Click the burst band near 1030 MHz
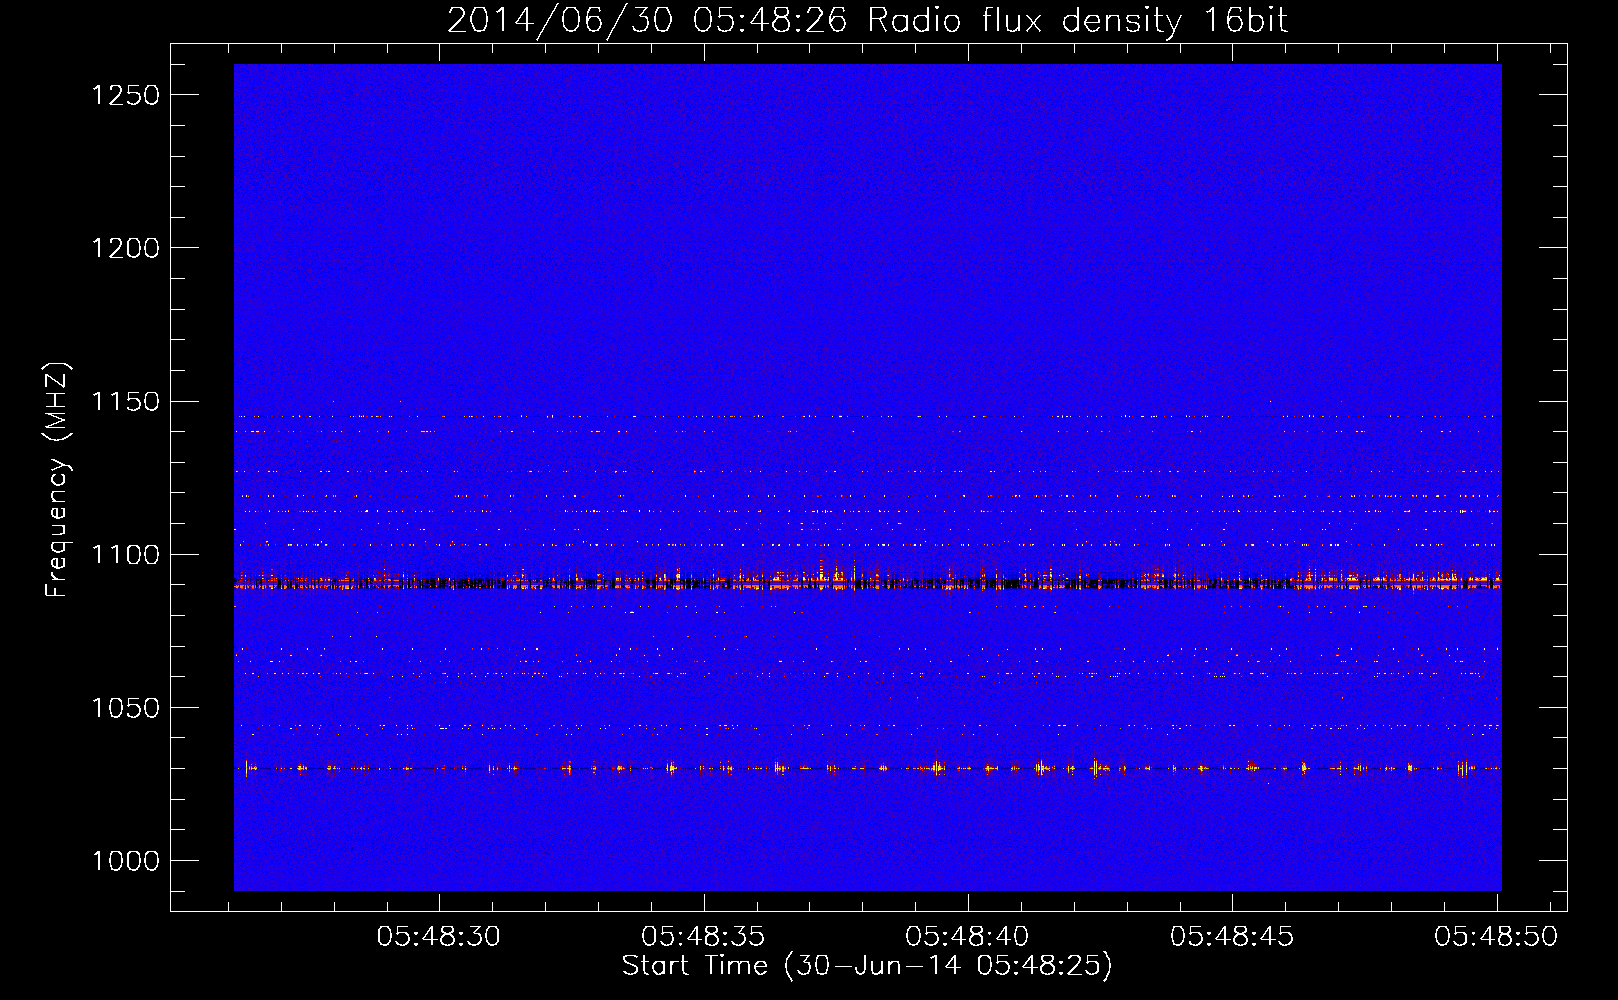The width and height of the screenshot is (1618, 1000). [x=867, y=768]
